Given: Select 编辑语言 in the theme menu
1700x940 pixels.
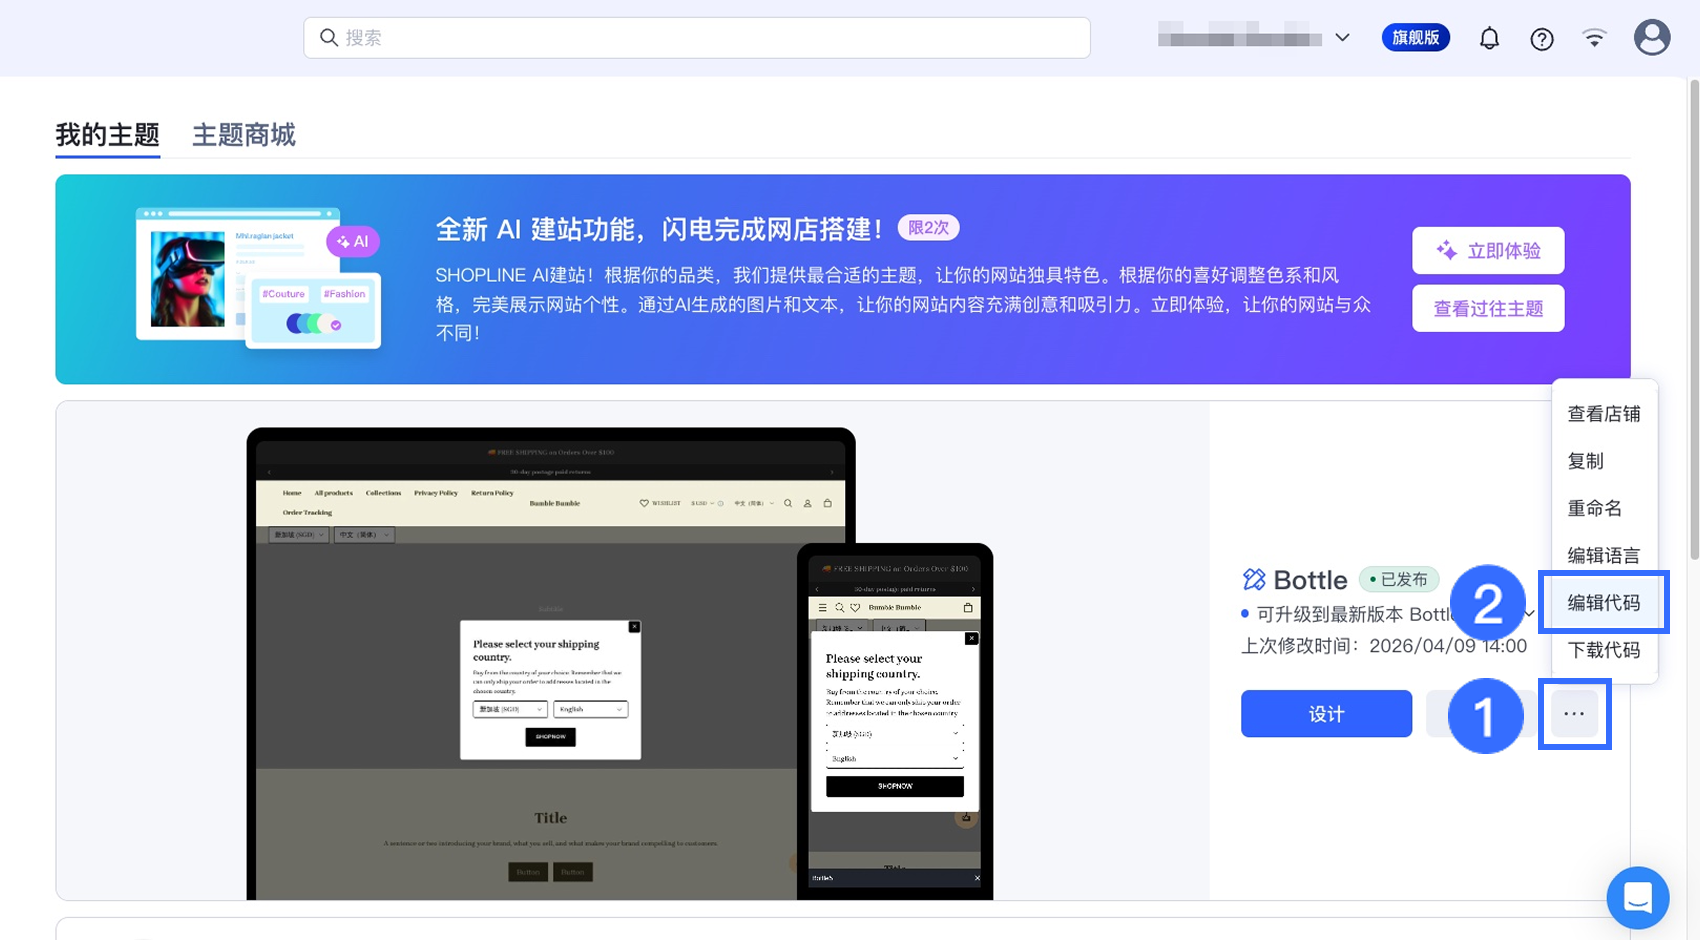Looking at the screenshot, I should point(1603,556).
